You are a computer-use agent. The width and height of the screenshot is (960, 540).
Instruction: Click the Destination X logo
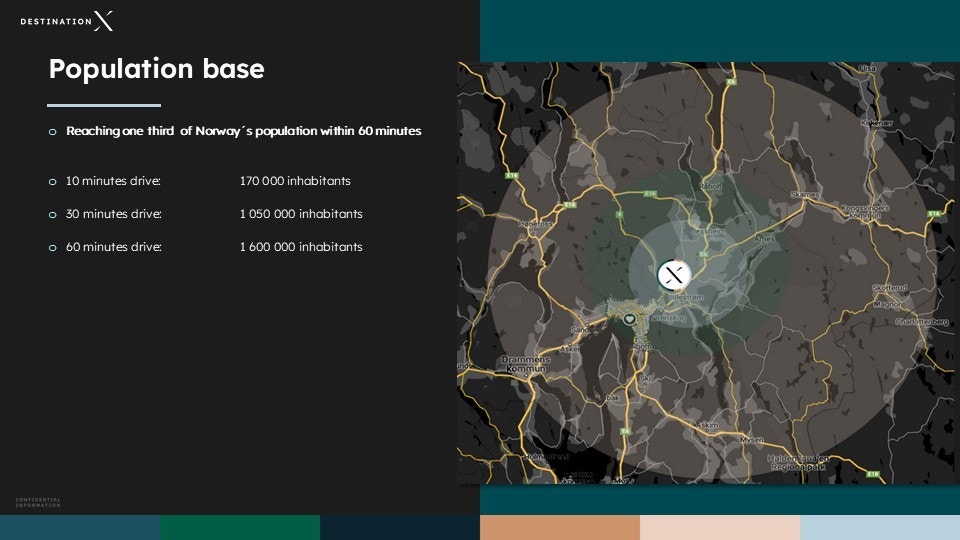coord(67,21)
